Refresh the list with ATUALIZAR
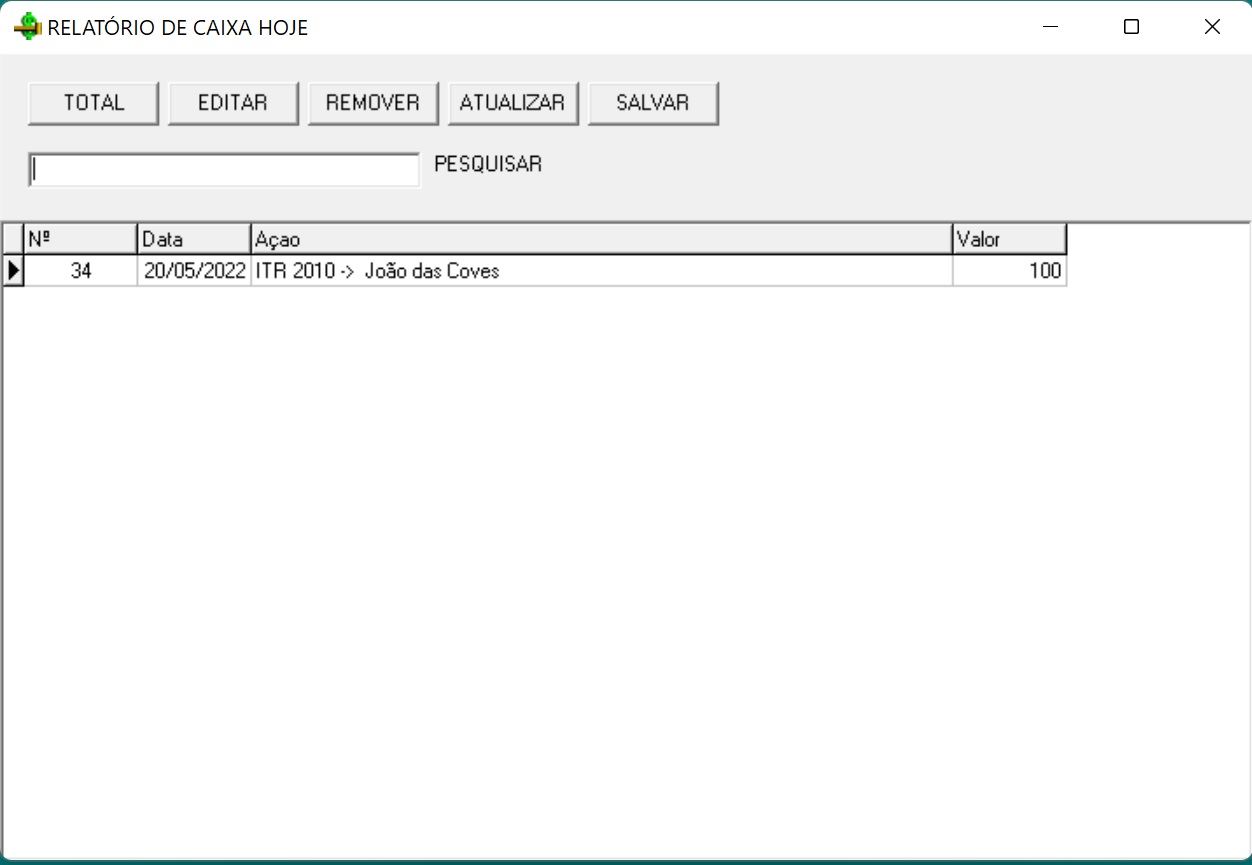This screenshot has height=865, width=1252. [512, 103]
